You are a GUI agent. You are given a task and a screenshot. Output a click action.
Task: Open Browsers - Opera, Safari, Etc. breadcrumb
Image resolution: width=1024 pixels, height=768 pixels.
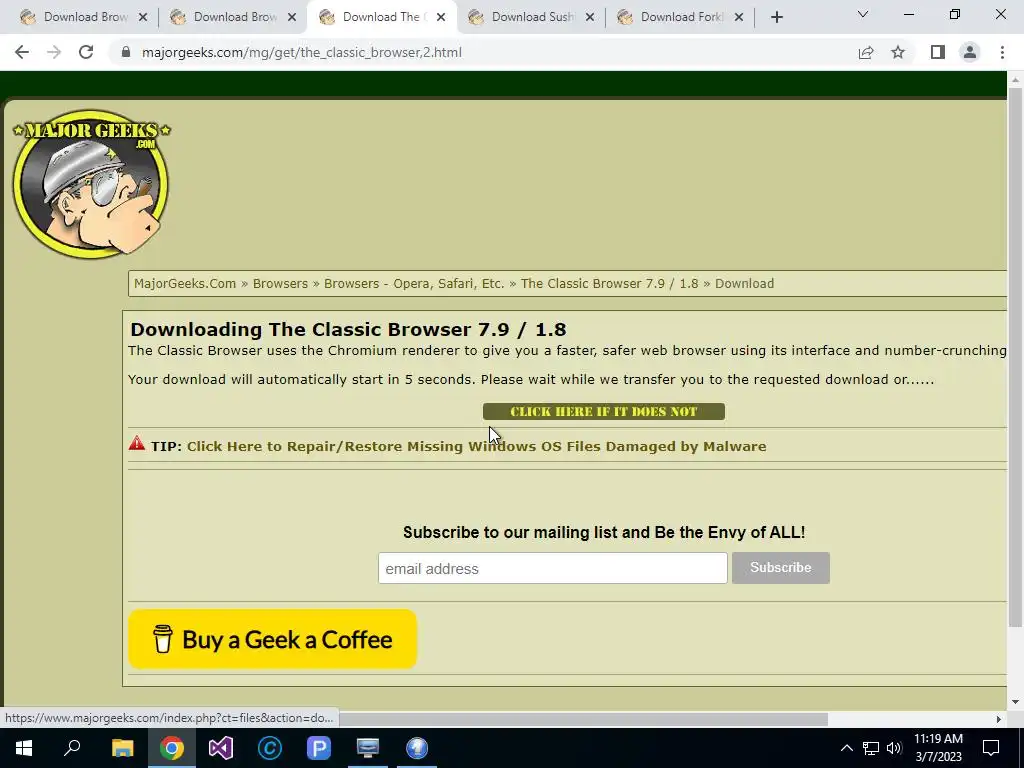[414, 283]
